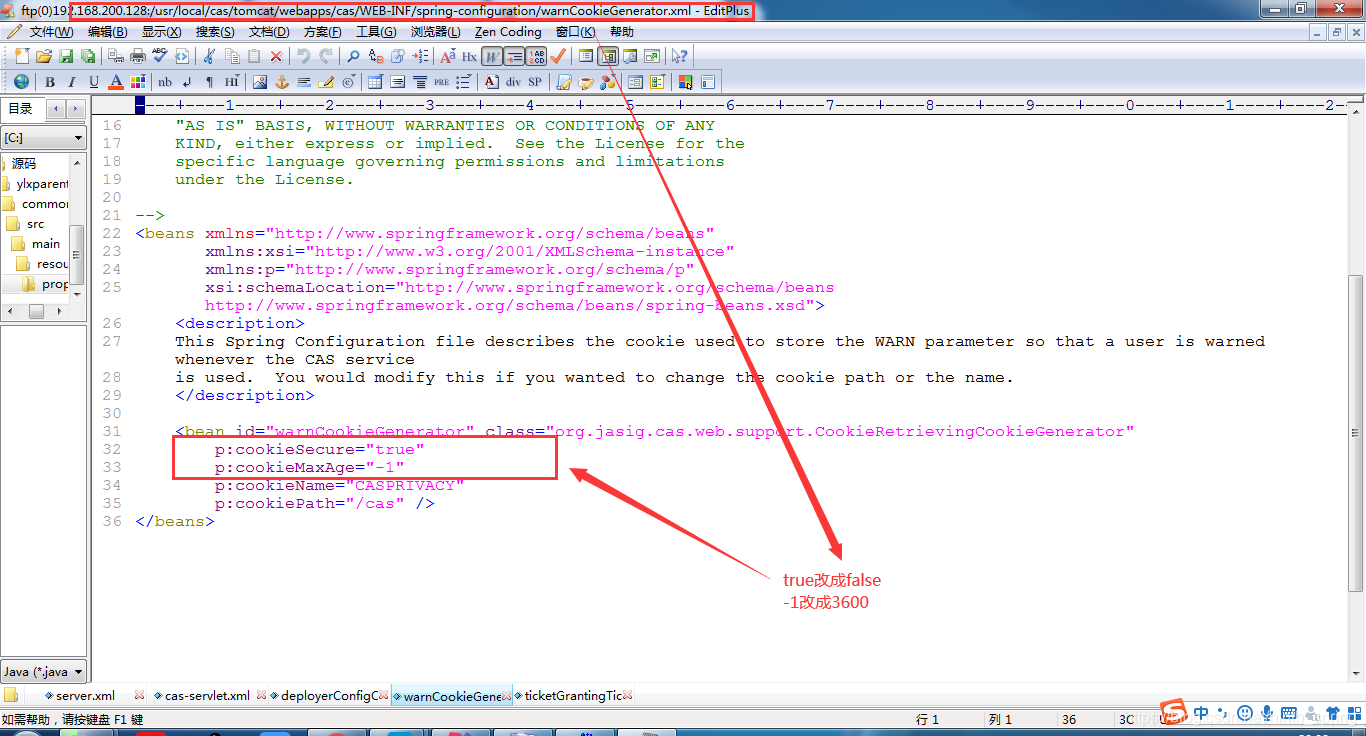Switch to the server.xml document tab
1366x736 pixels.
tap(85, 695)
